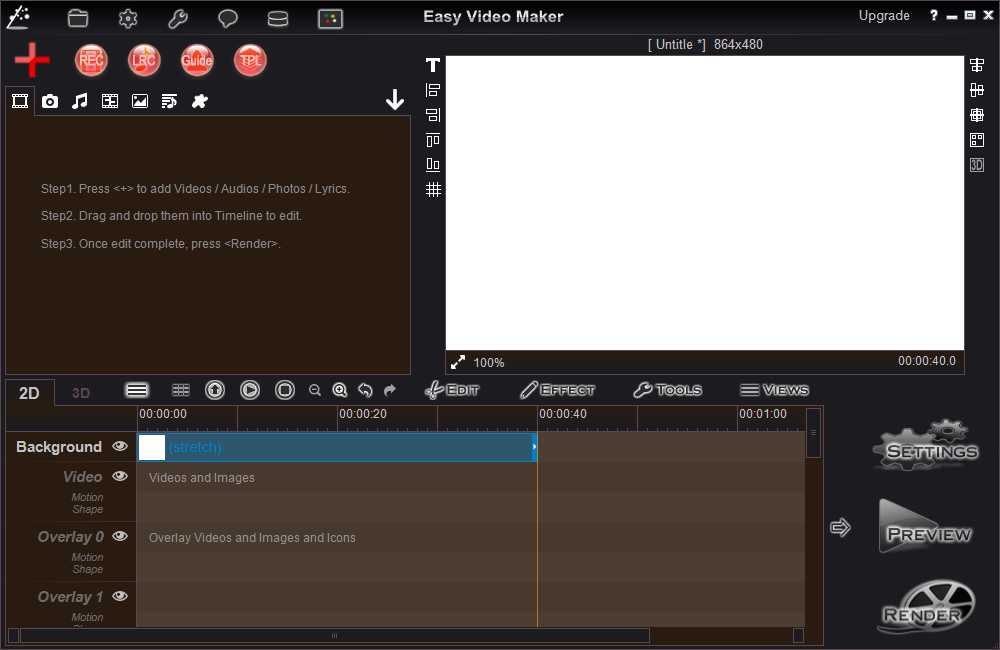Align objects to top in preview
This screenshot has height=650, width=1000.
pos(433,140)
